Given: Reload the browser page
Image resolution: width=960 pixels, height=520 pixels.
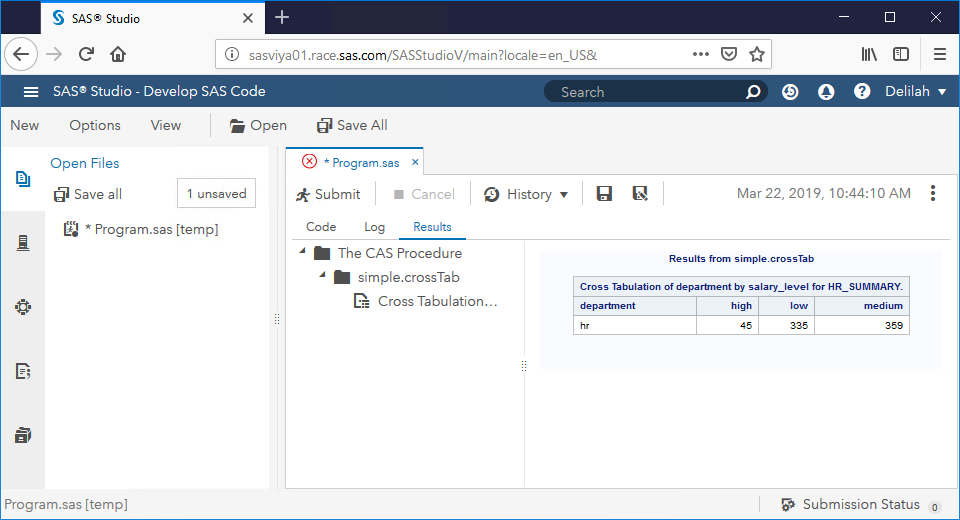Looking at the screenshot, I should [x=86, y=55].
